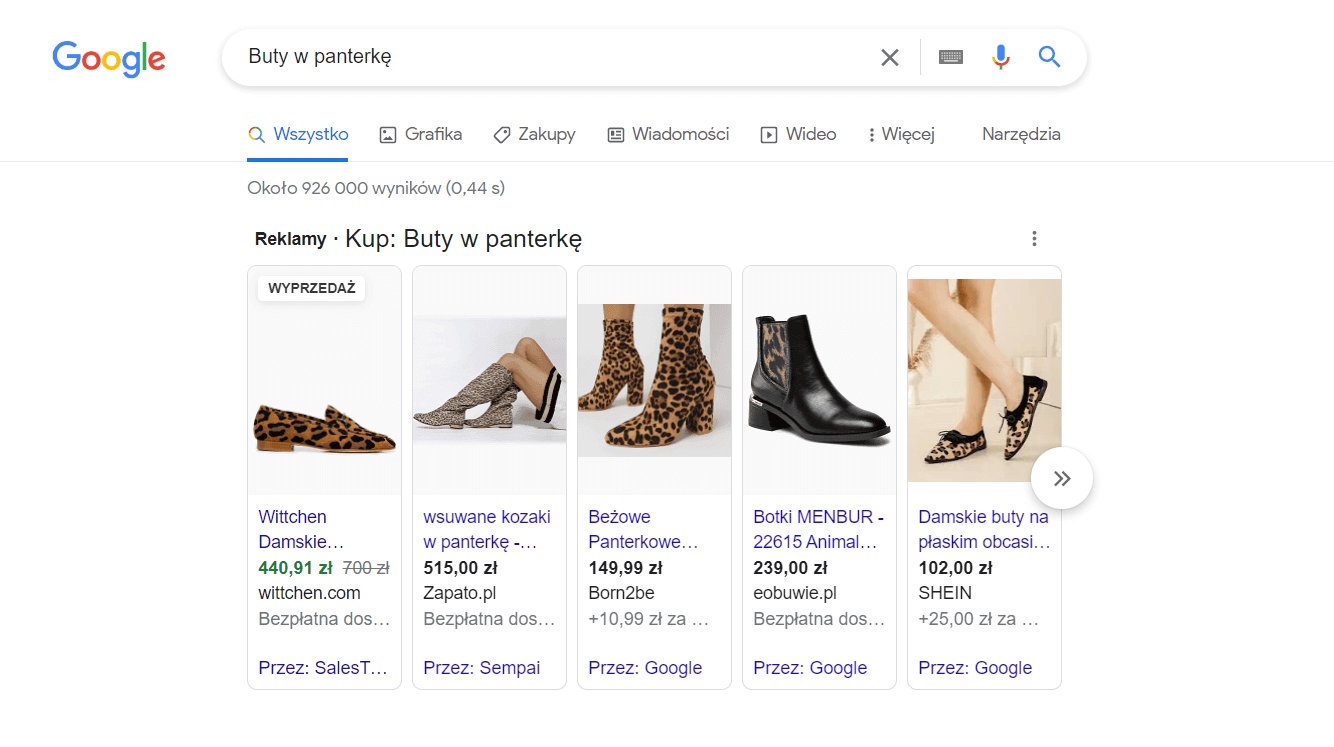Open the Wideo tab
Image resolution: width=1334 pixels, height=747 pixels.
pos(798,134)
